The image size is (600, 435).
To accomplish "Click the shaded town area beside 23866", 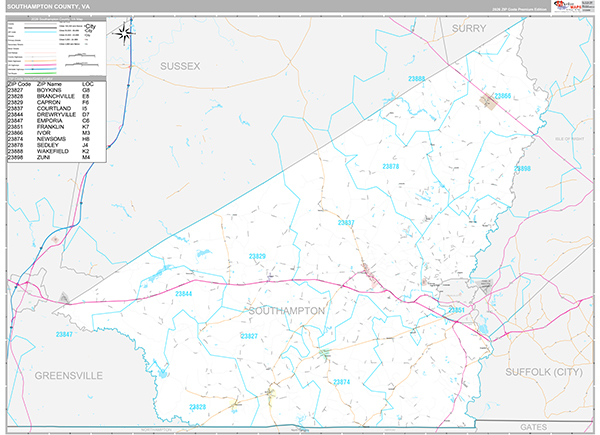I will 491,100.
